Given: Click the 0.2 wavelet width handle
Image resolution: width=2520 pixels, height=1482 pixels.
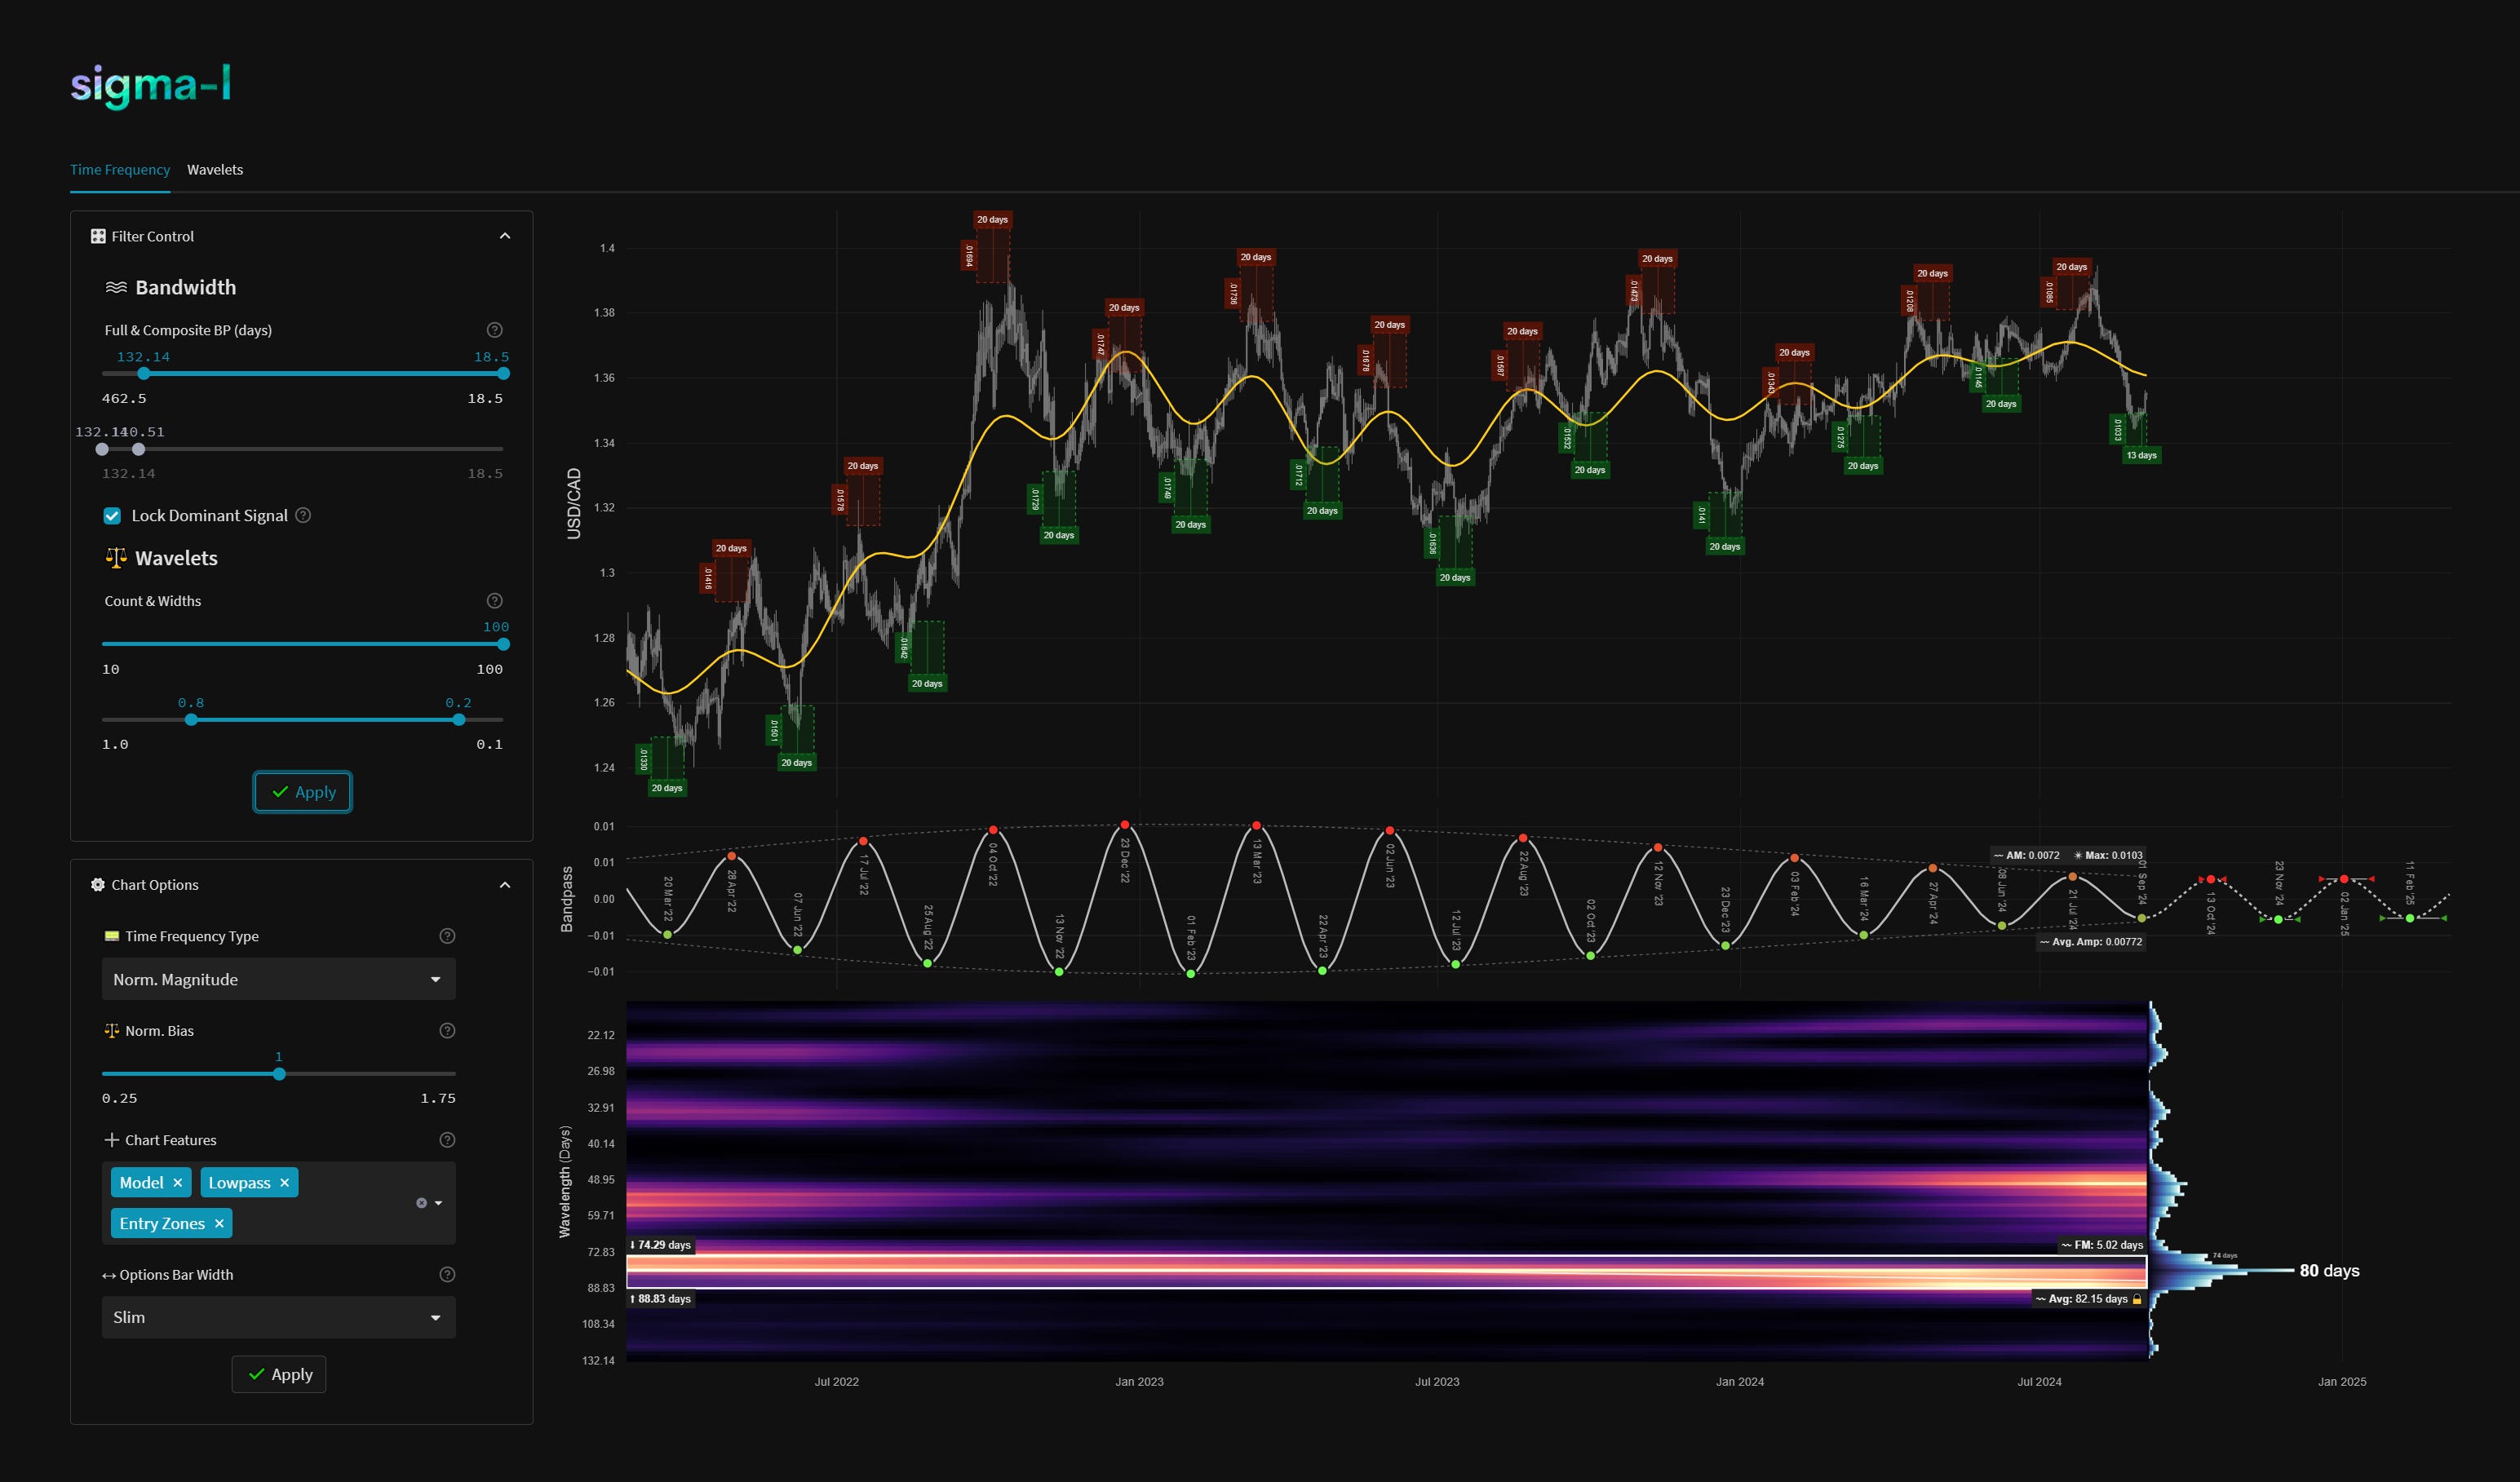Looking at the screenshot, I should click(x=459, y=720).
